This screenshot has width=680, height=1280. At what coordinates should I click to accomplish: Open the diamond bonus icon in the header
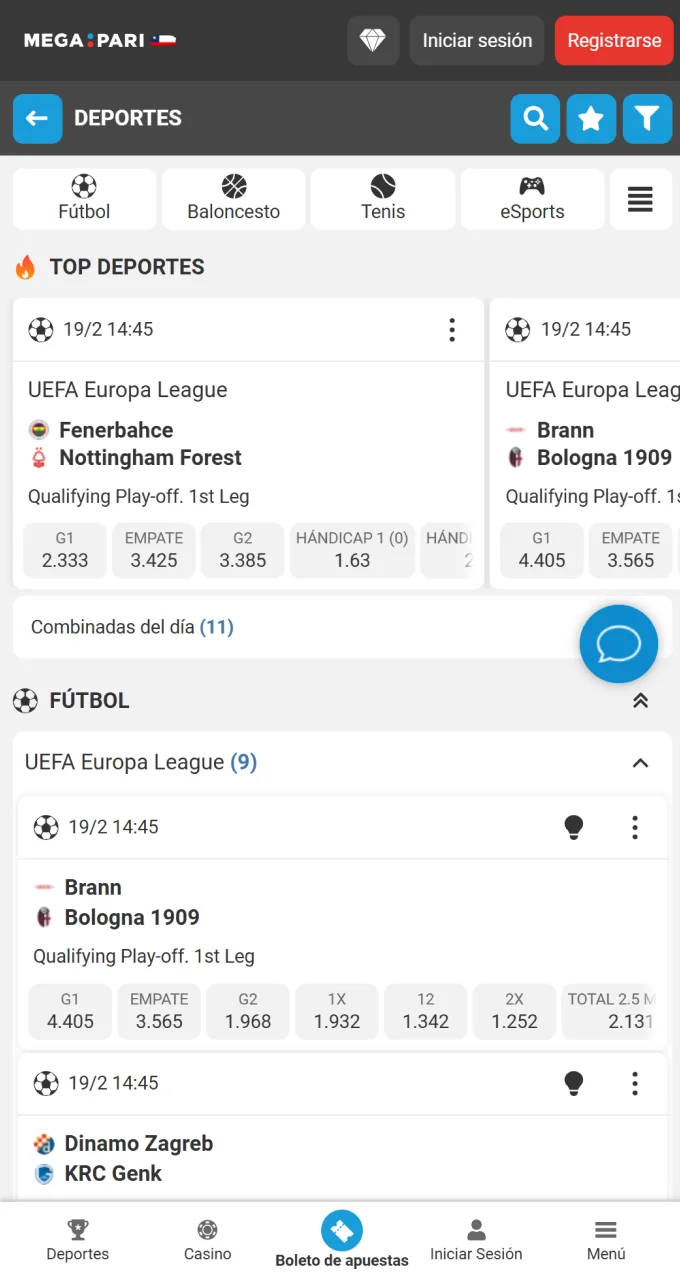(x=372, y=40)
